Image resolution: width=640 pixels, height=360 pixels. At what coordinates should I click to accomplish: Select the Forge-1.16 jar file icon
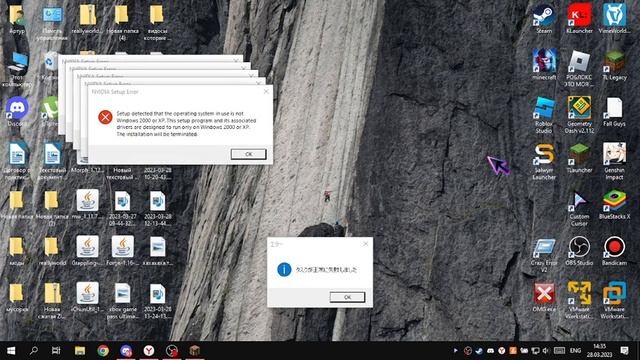(122, 251)
